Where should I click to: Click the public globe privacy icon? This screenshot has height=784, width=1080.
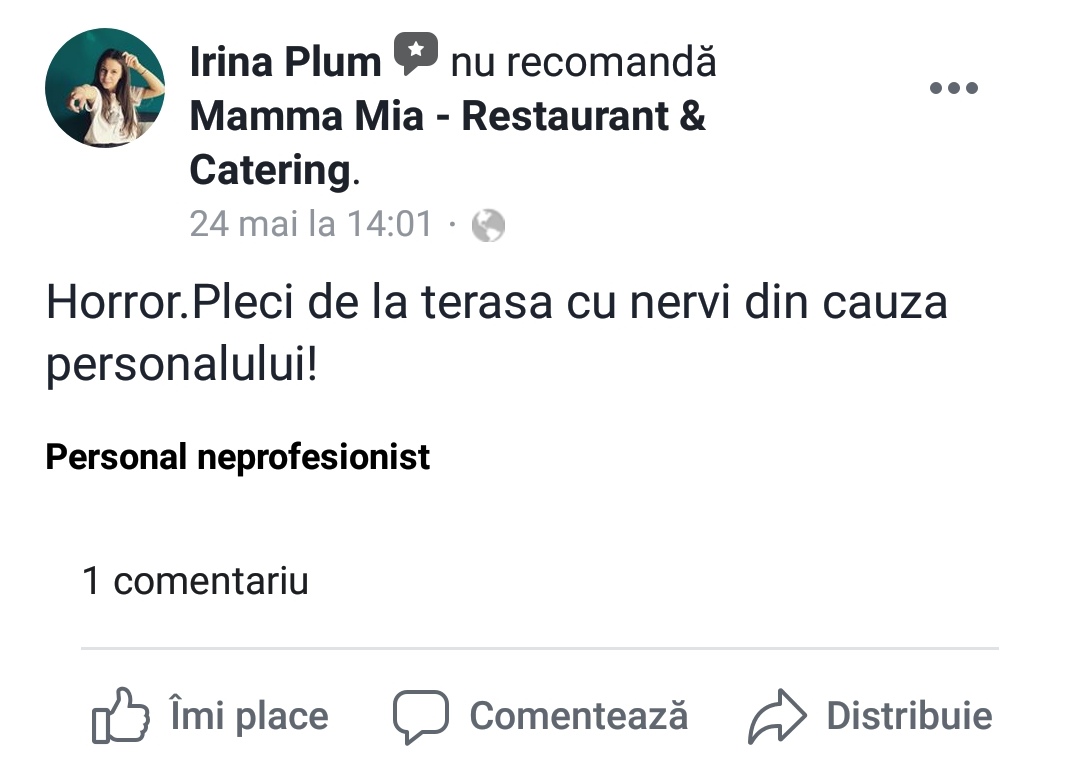(x=488, y=226)
